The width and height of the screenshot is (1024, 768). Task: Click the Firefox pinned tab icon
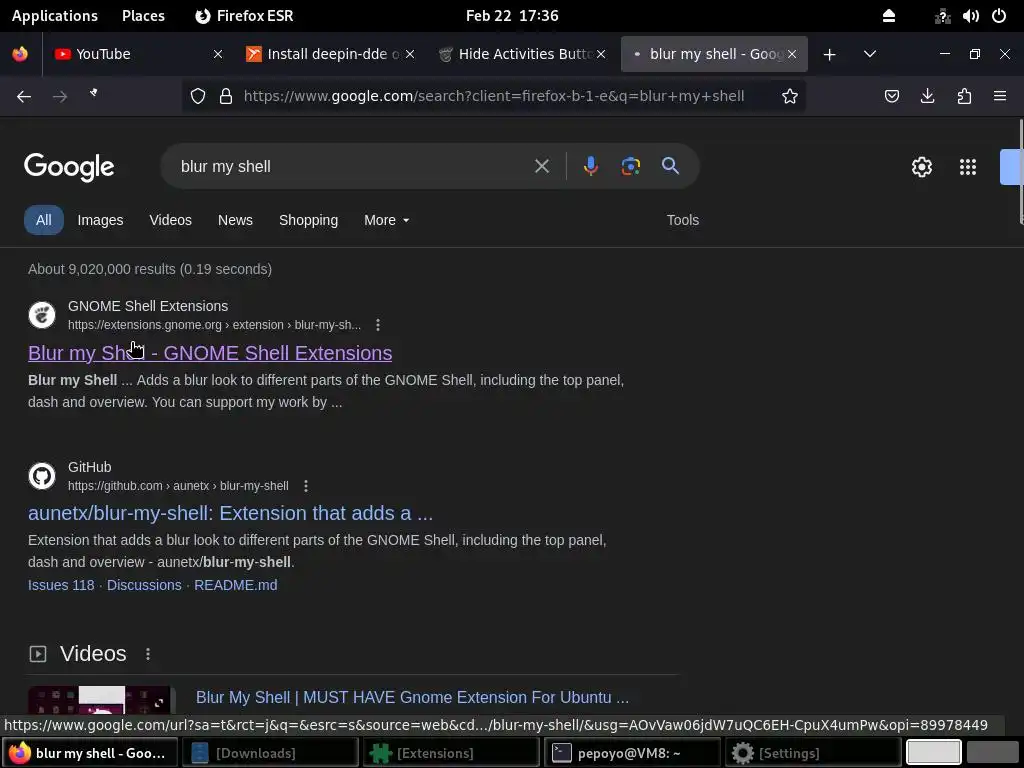(x=20, y=54)
